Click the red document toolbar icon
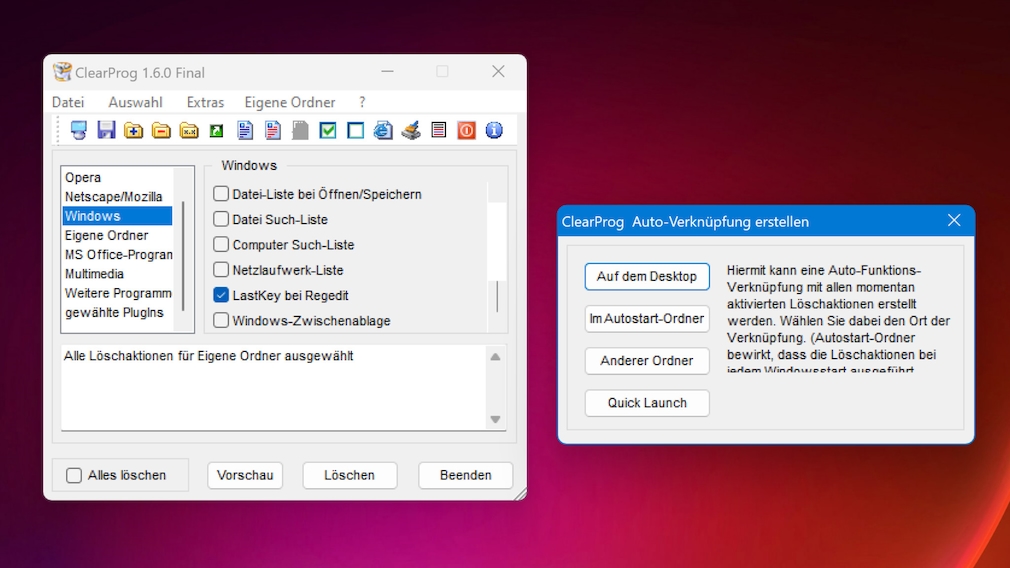Viewport: 1010px width, 568px height. tap(272, 130)
